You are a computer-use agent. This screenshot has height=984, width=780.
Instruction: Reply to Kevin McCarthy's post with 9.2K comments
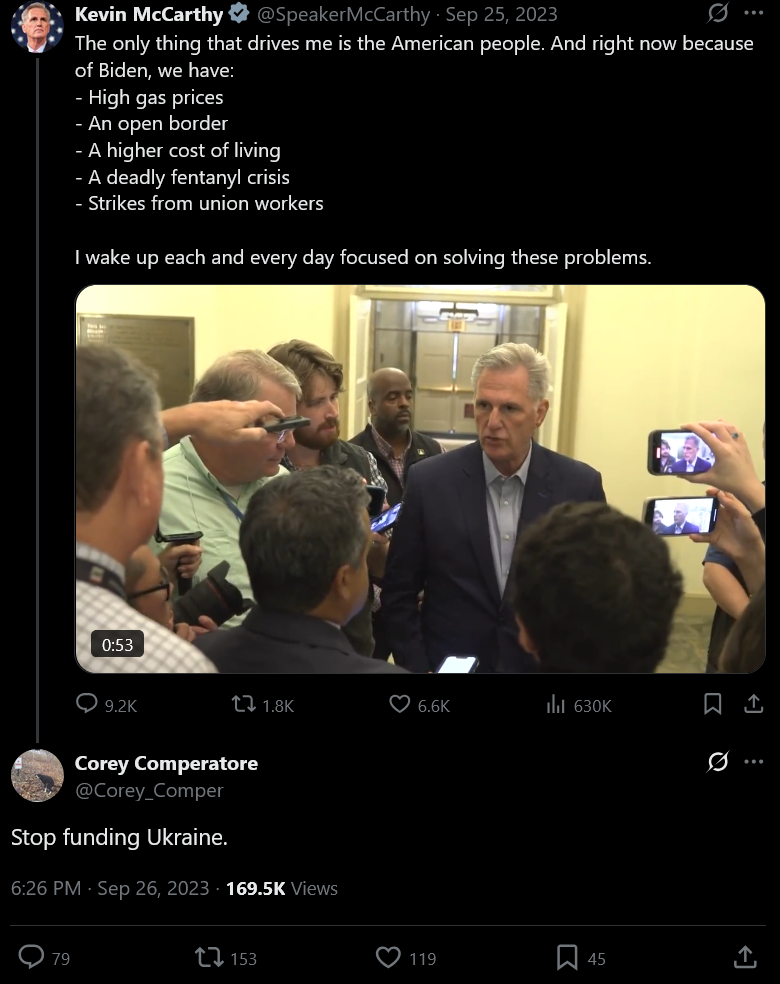106,705
